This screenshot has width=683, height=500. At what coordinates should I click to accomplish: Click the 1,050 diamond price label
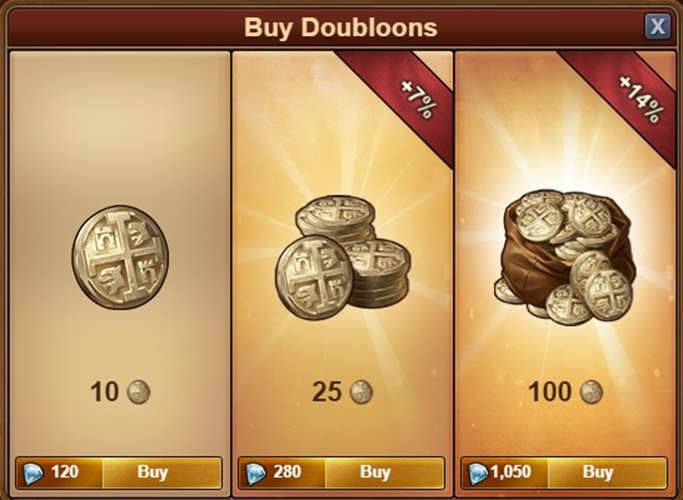click(511, 472)
